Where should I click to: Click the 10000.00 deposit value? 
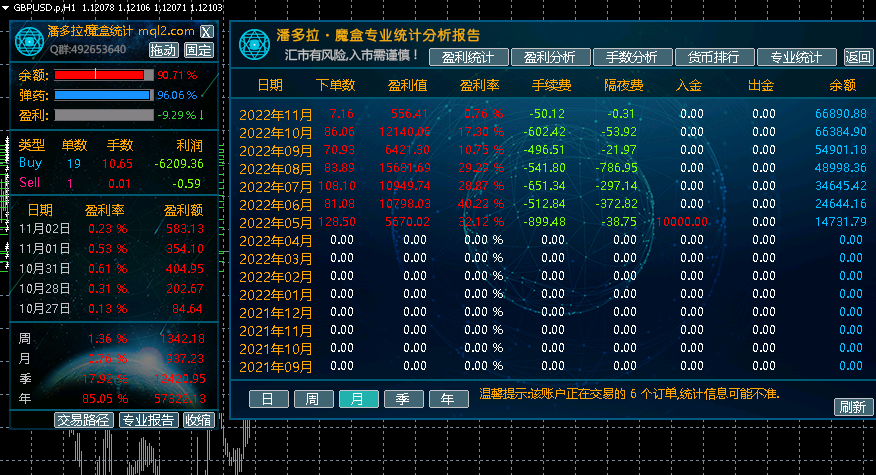(x=682, y=222)
